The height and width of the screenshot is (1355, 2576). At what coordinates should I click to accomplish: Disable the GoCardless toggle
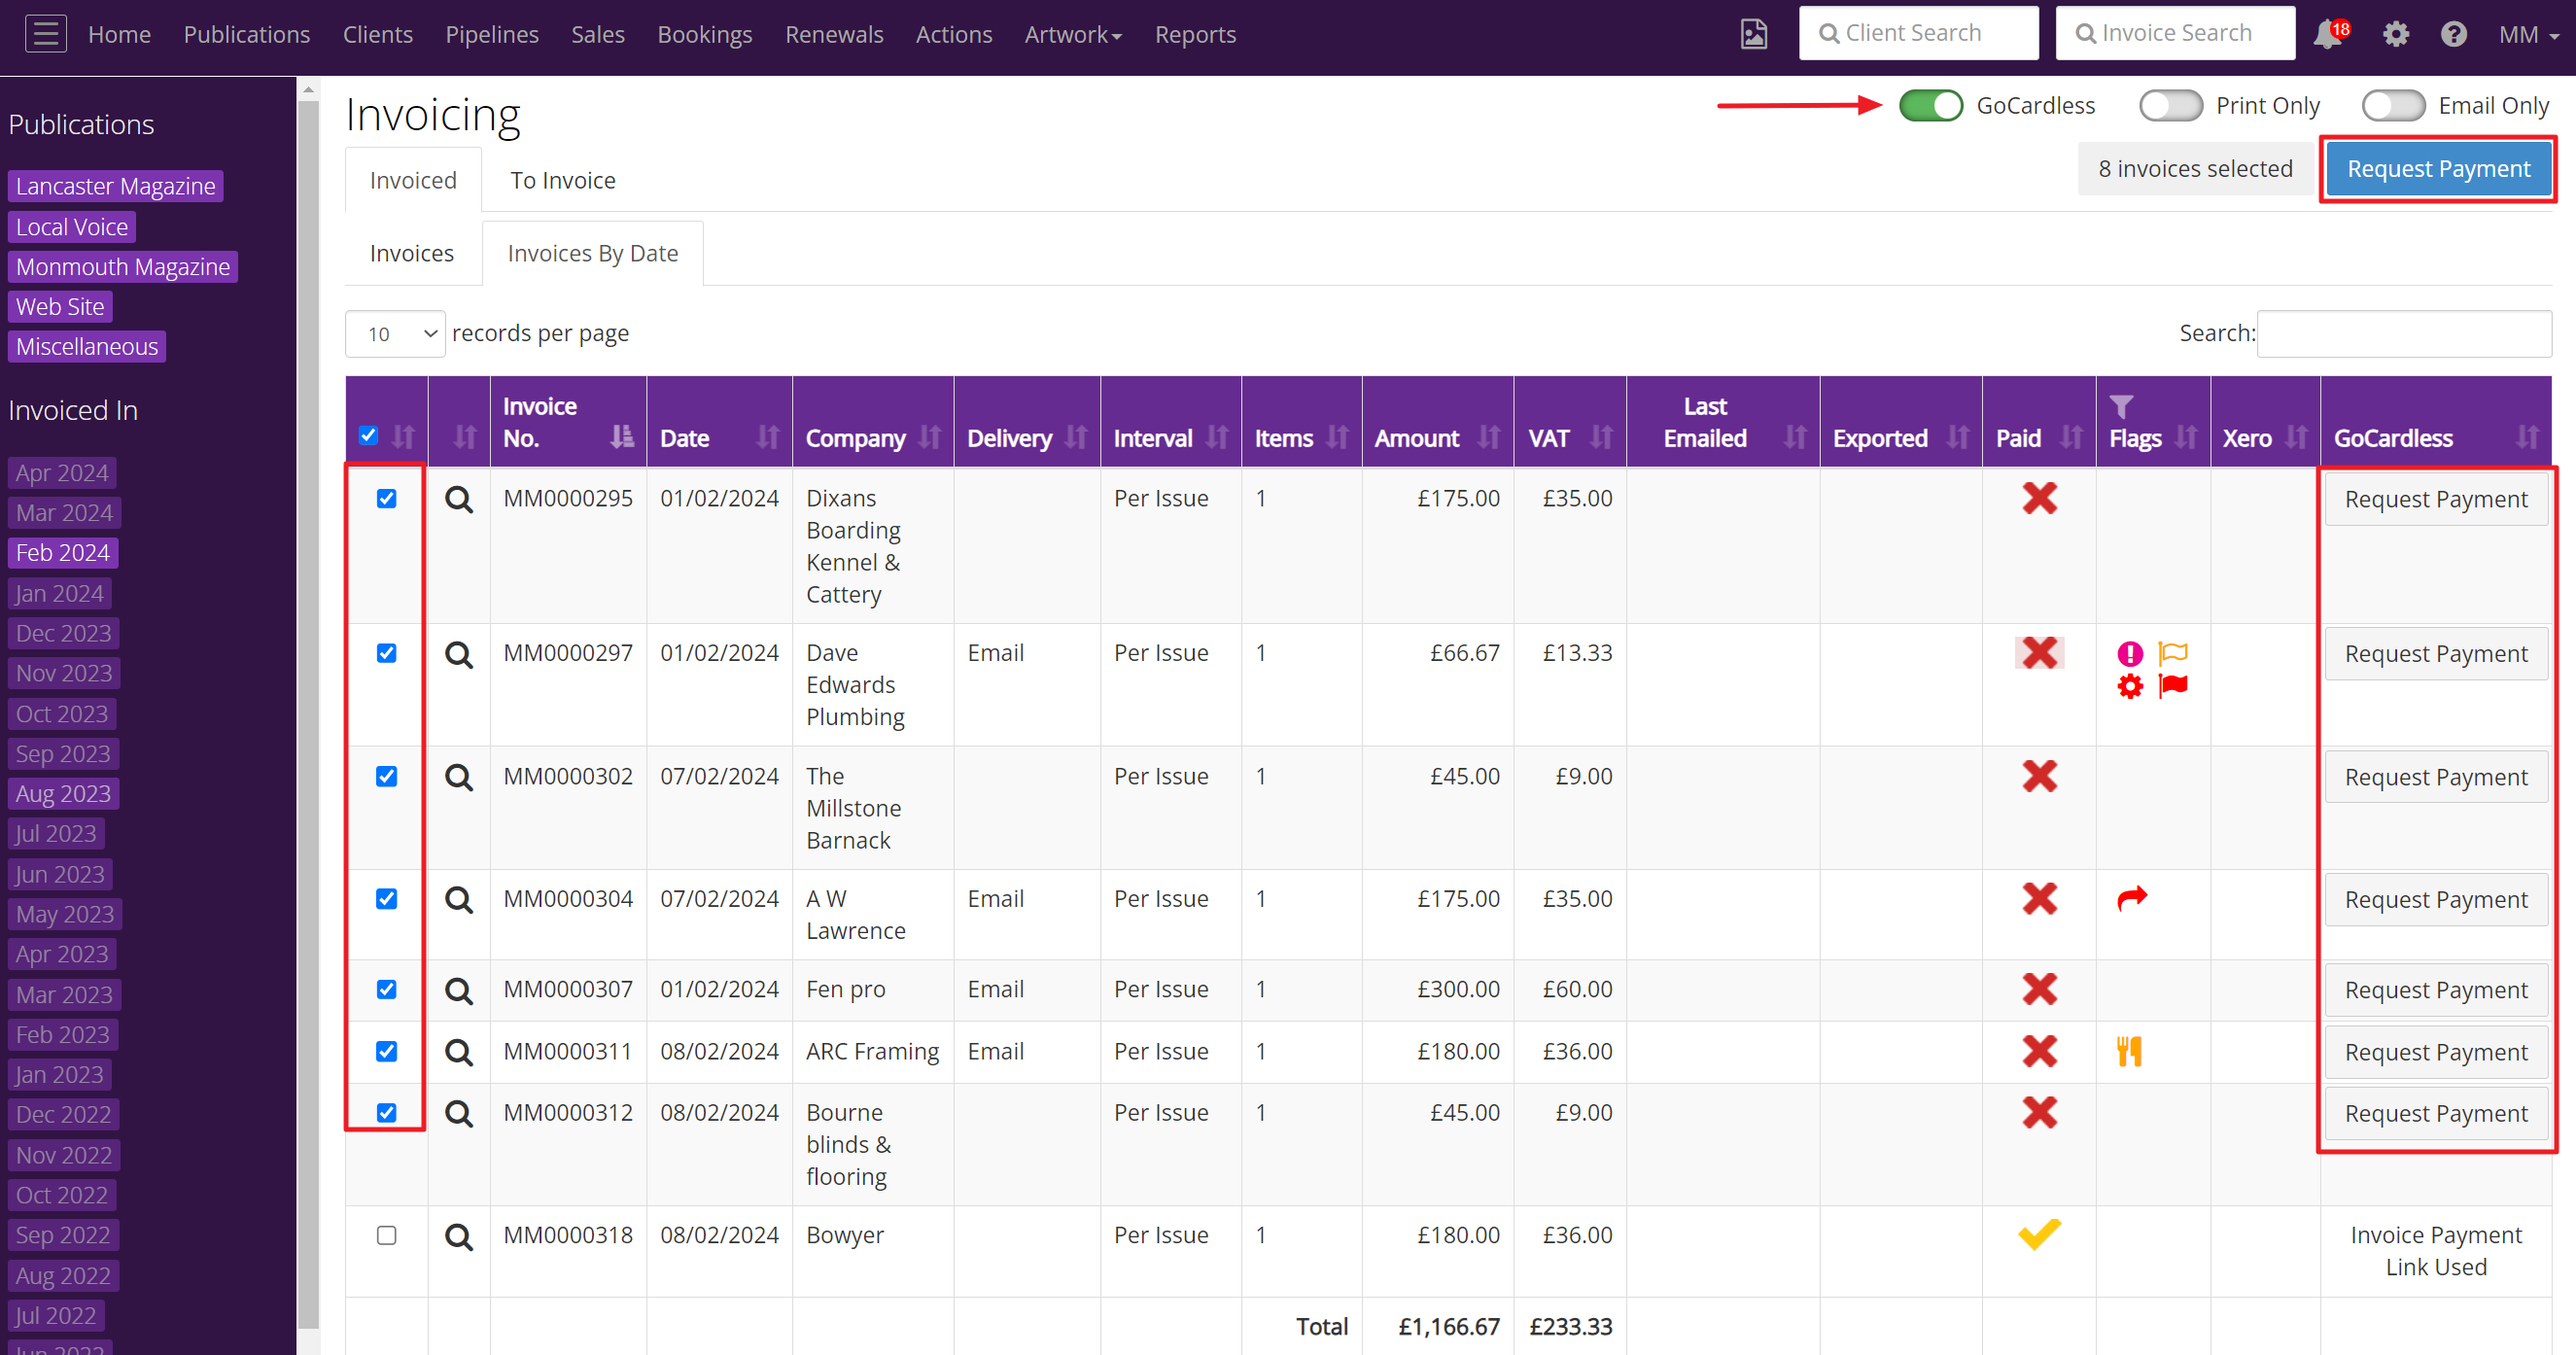(x=1931, y=106)
